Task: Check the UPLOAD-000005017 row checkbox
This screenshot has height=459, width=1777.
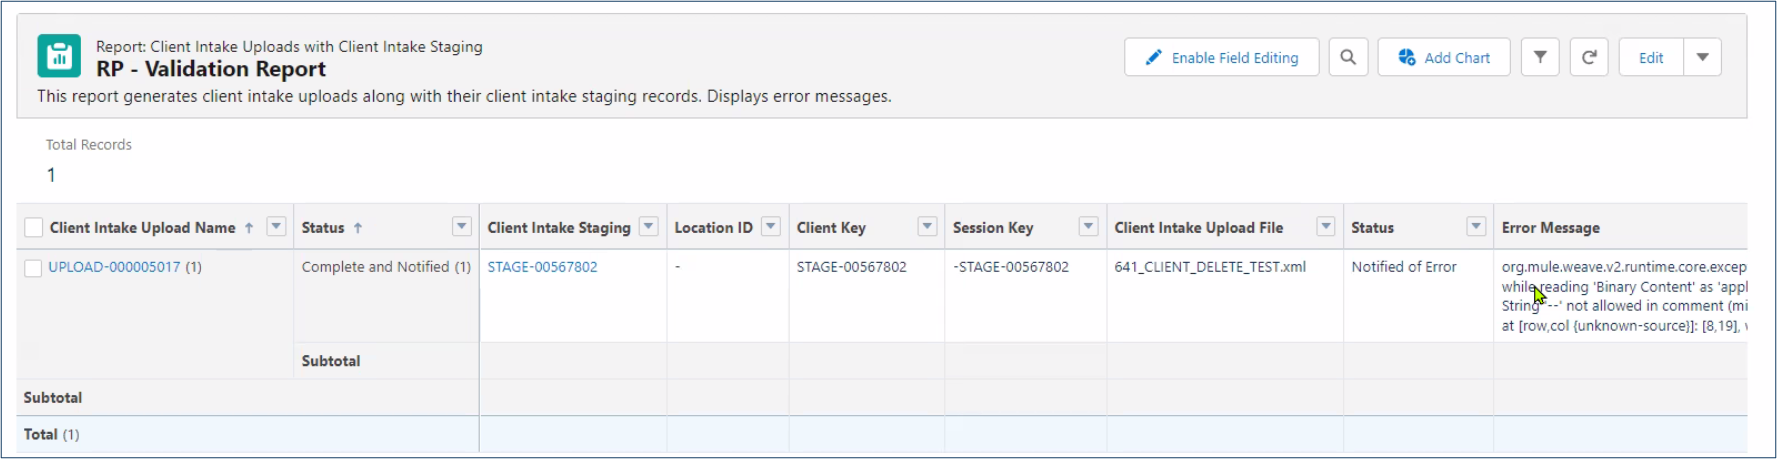Action: pos(33,268)
